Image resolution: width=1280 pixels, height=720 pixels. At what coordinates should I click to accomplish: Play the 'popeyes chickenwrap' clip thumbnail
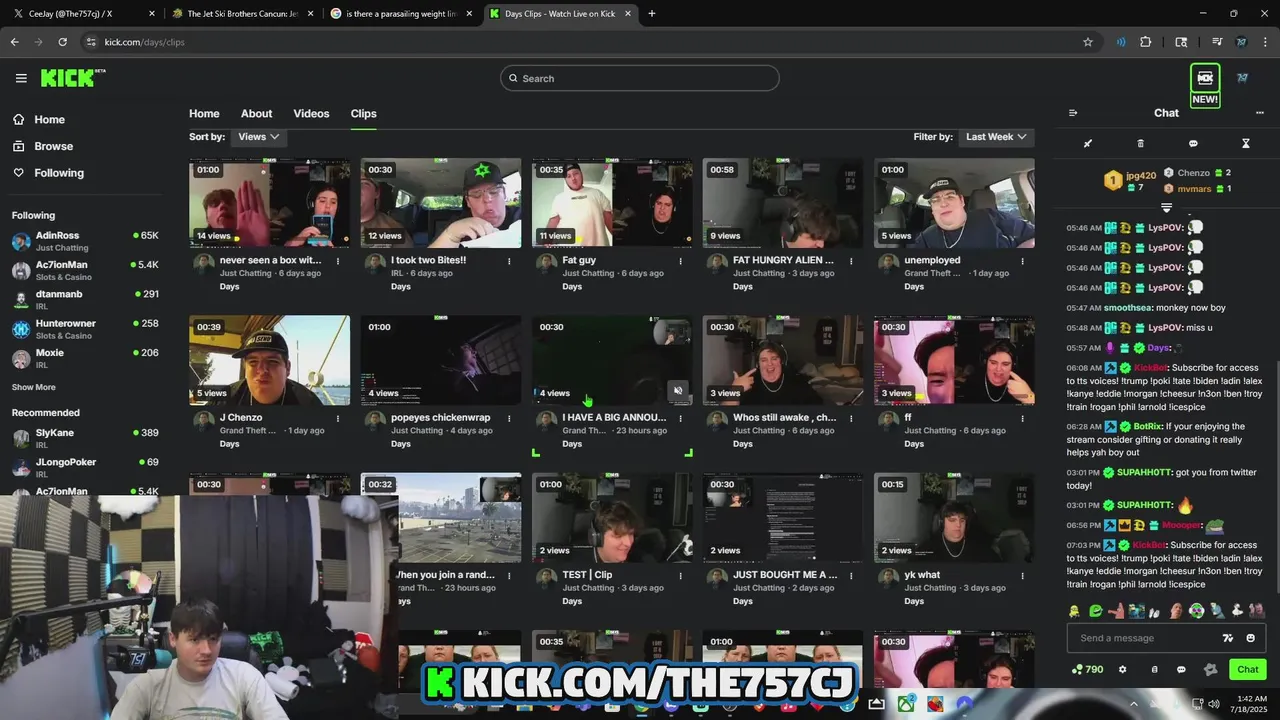(x=440, y=360)
